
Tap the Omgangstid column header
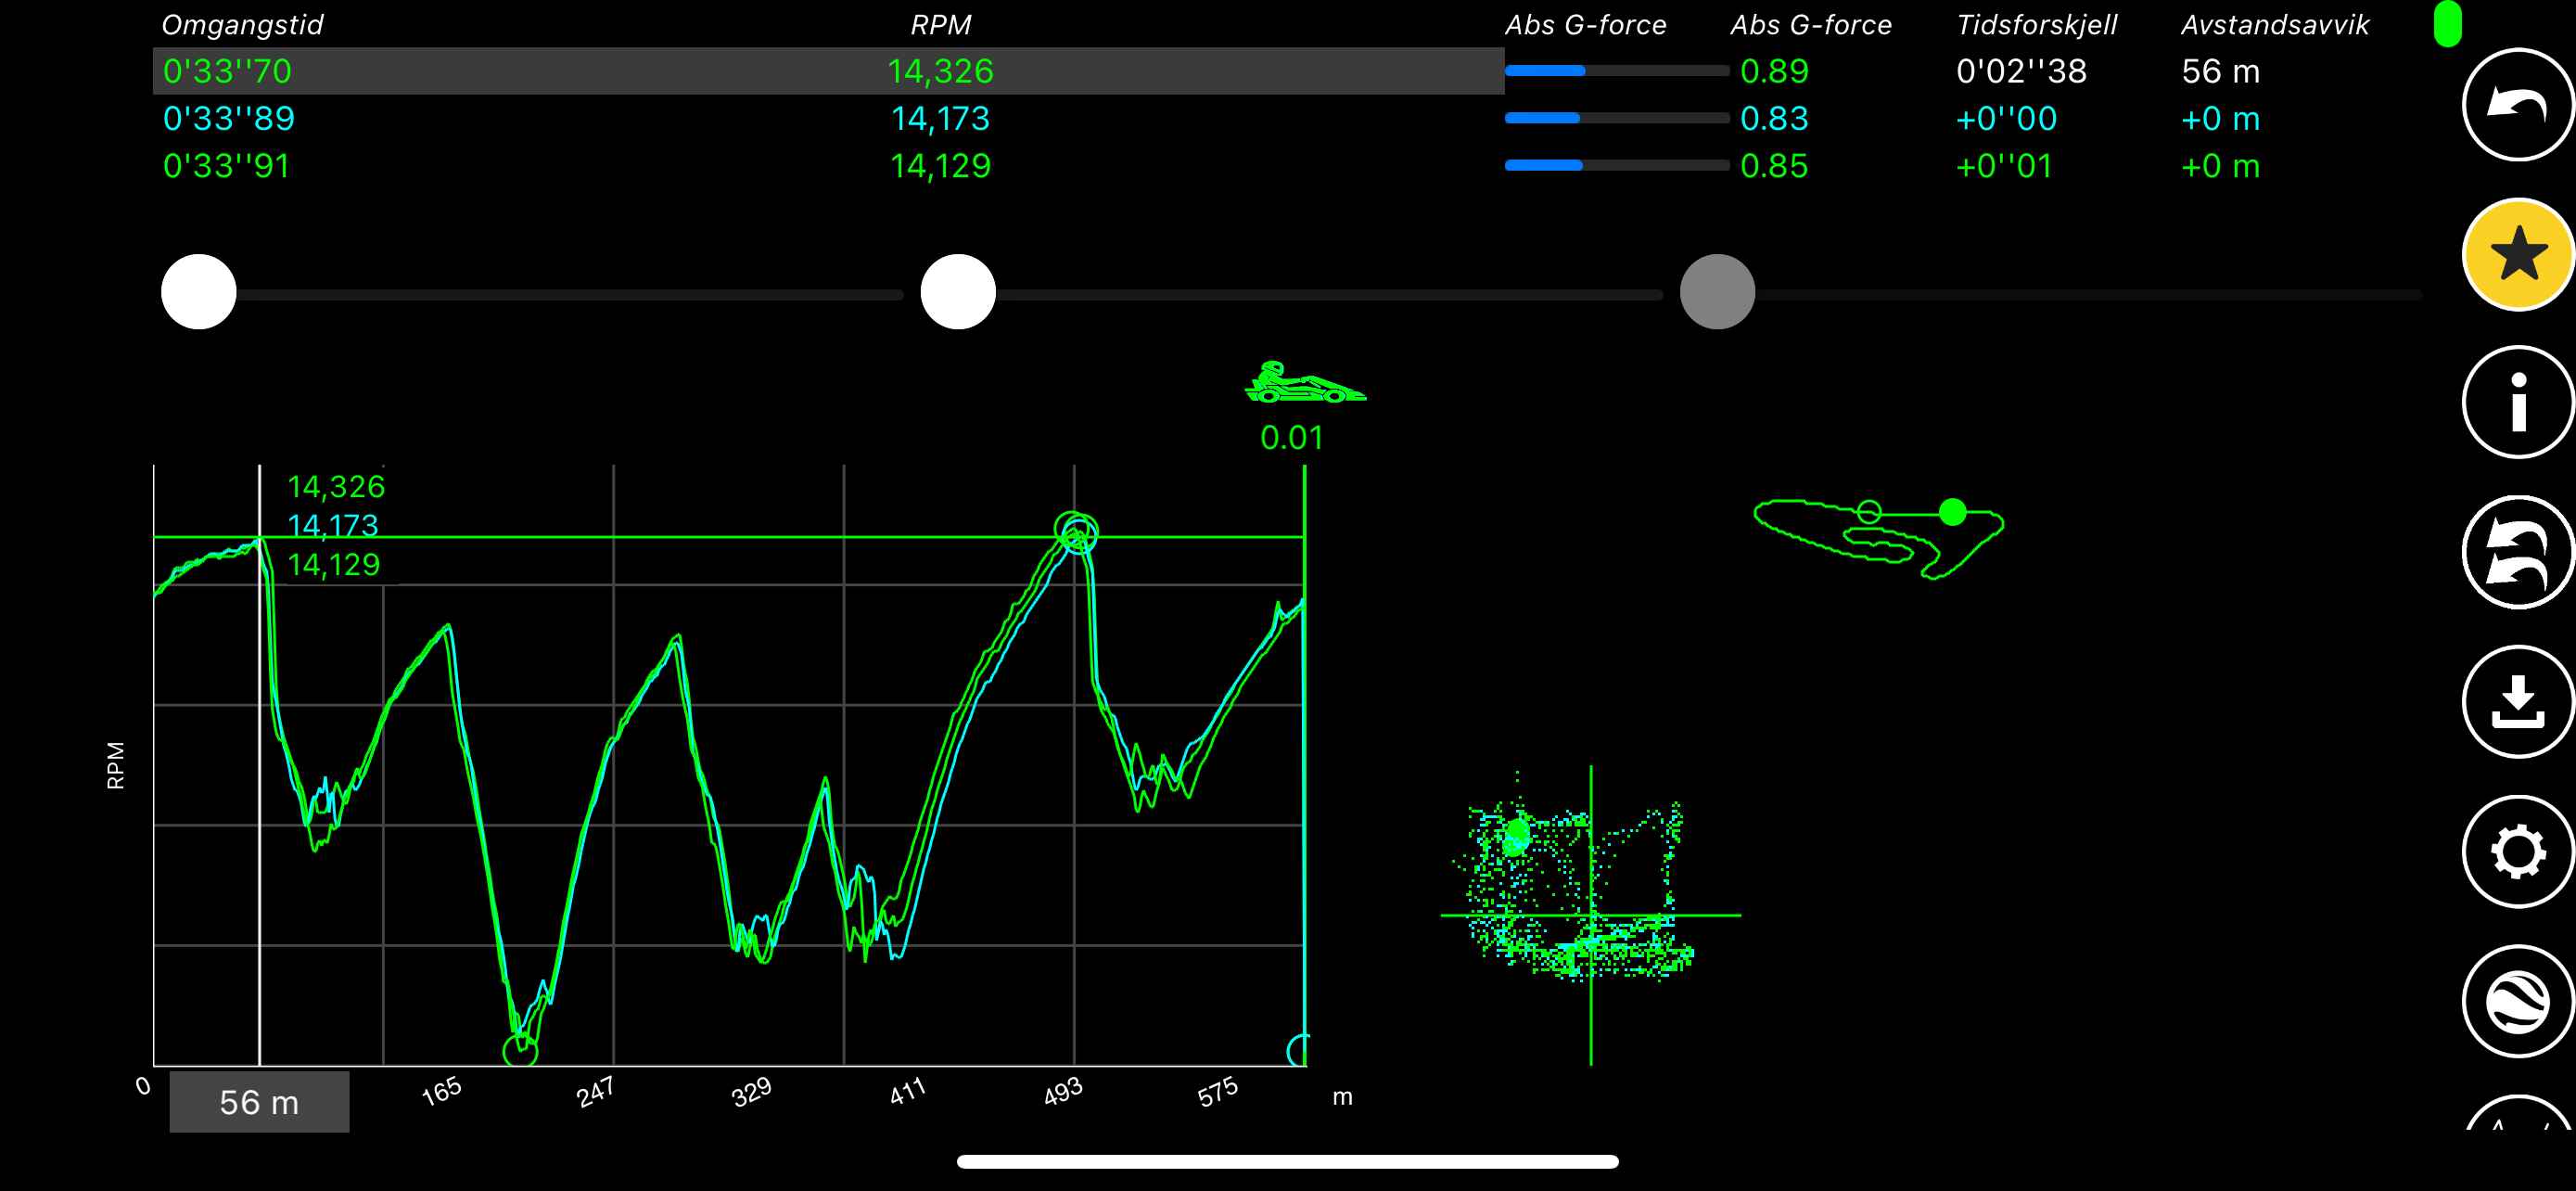click(243, 25)
